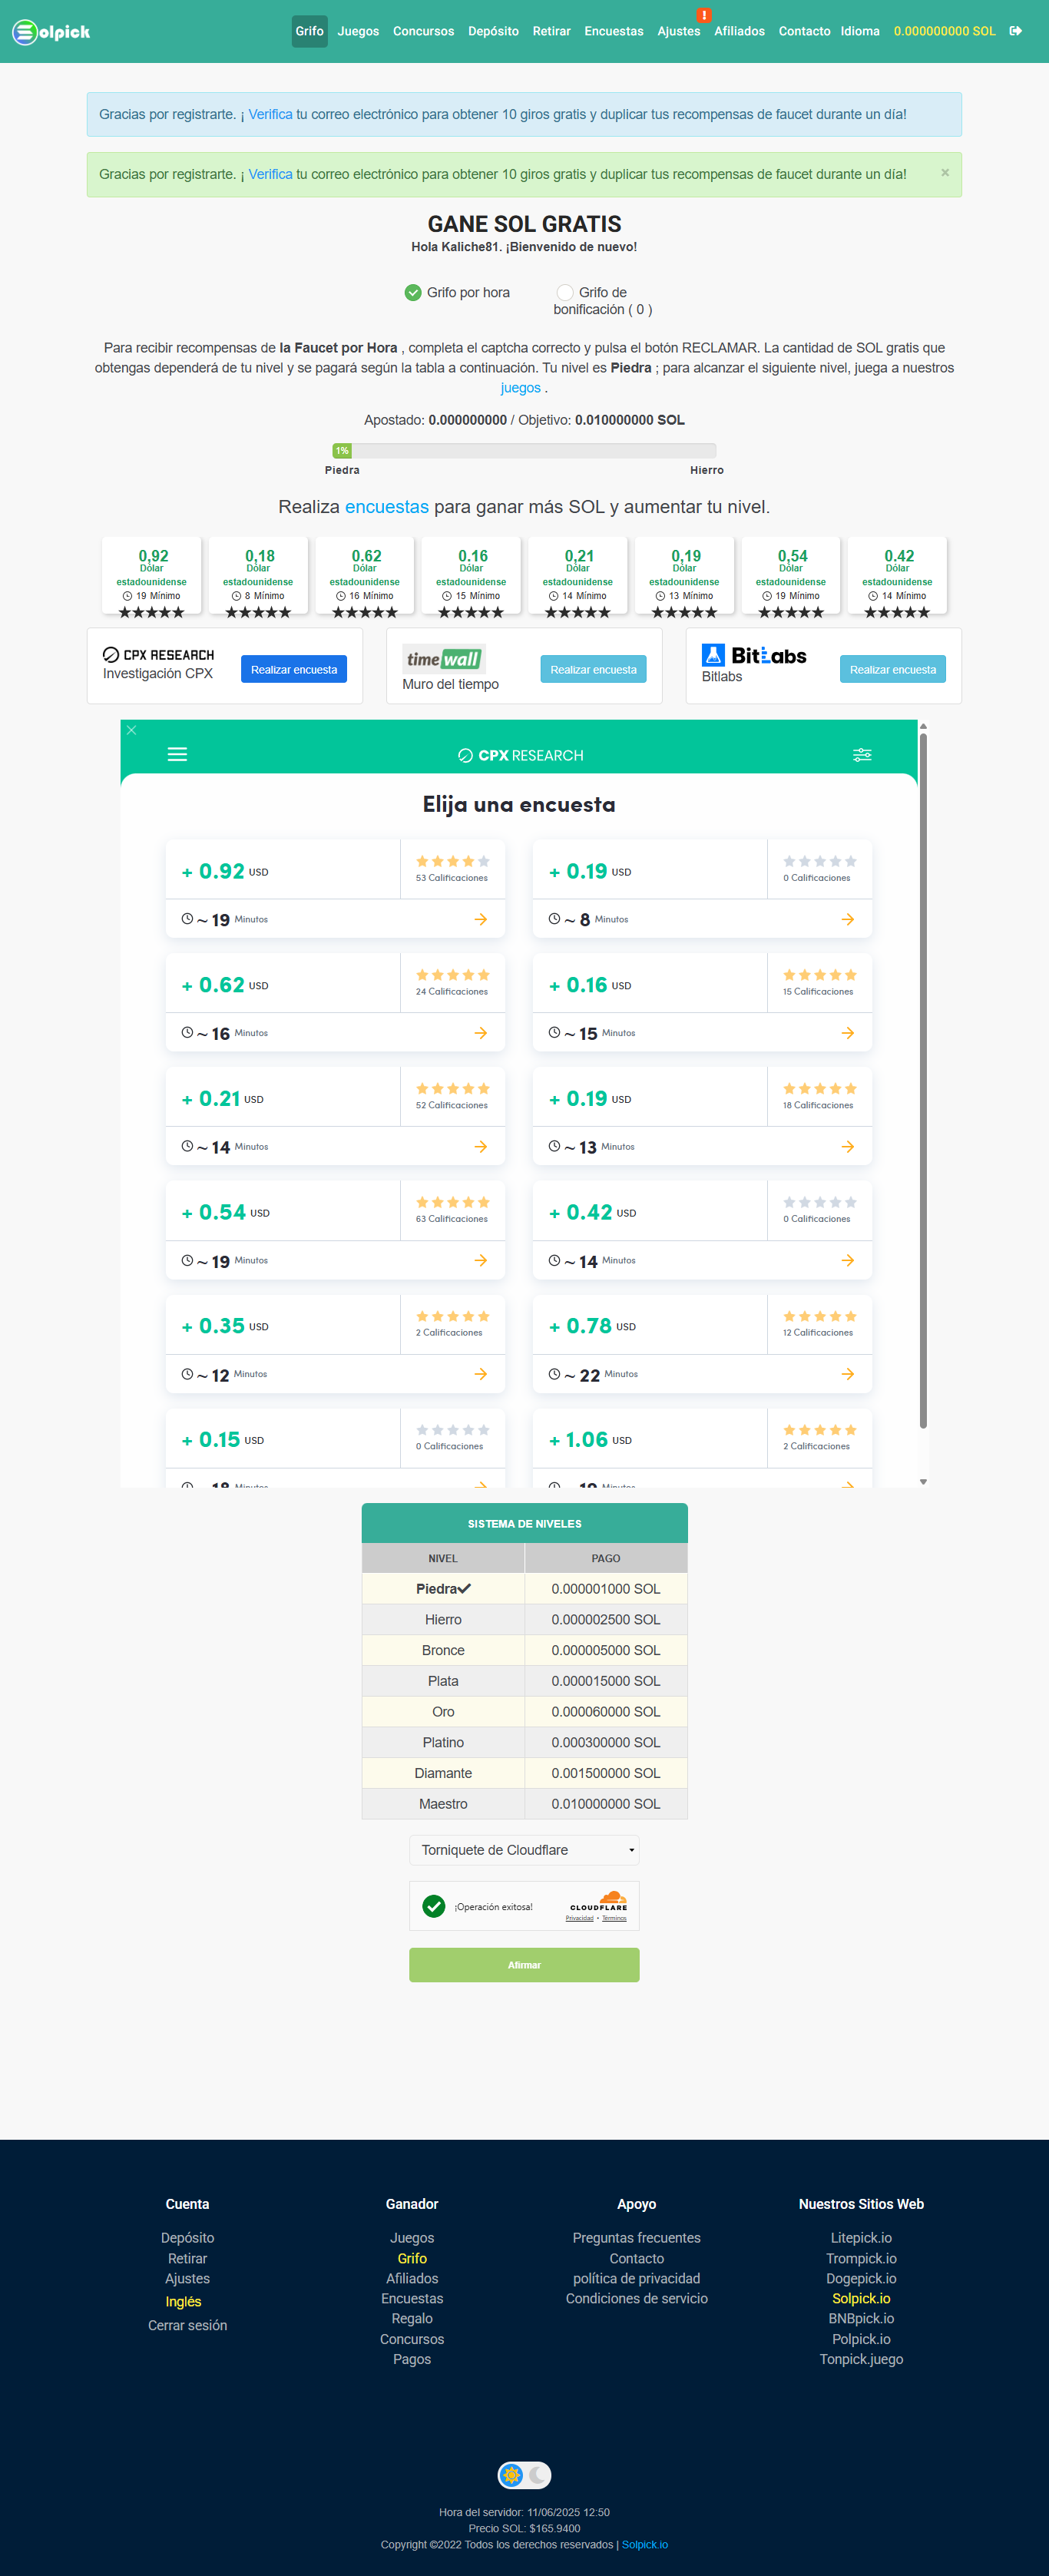Click the Solpick logo
Screen dimensions: 1049x2576
coord(51,32)
